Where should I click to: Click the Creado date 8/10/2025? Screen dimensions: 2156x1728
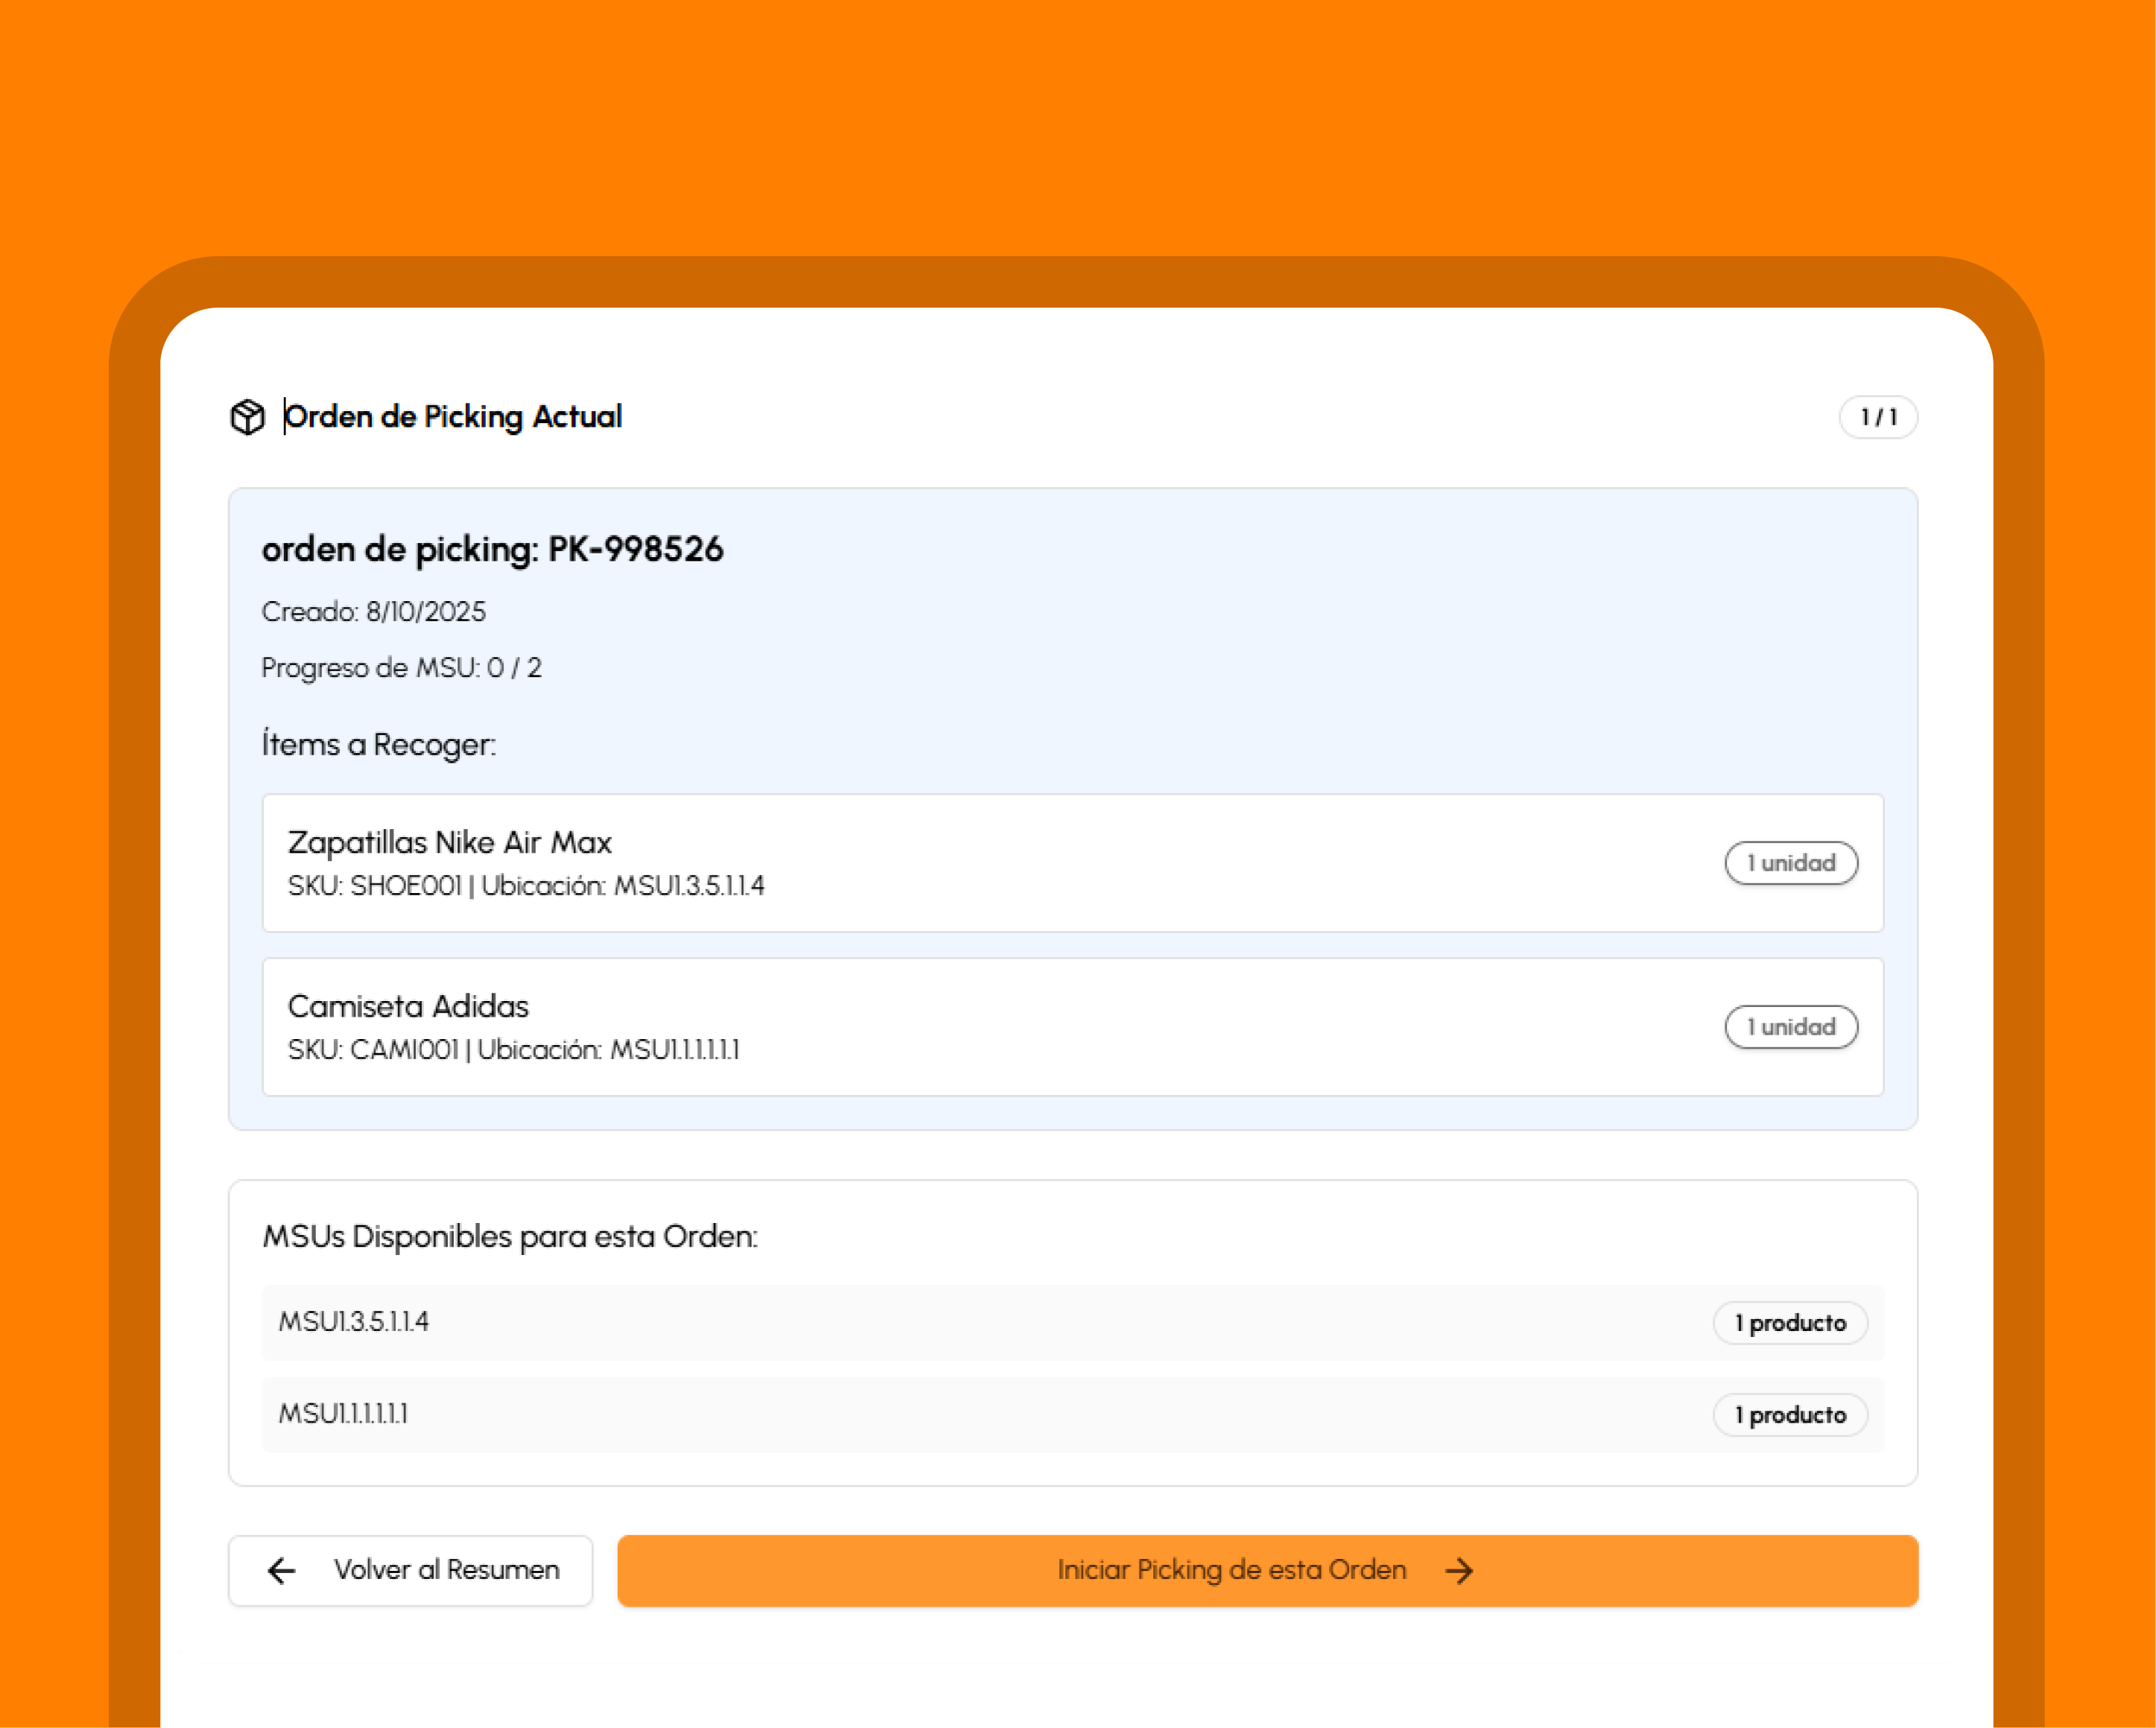[x=374, y=612]
